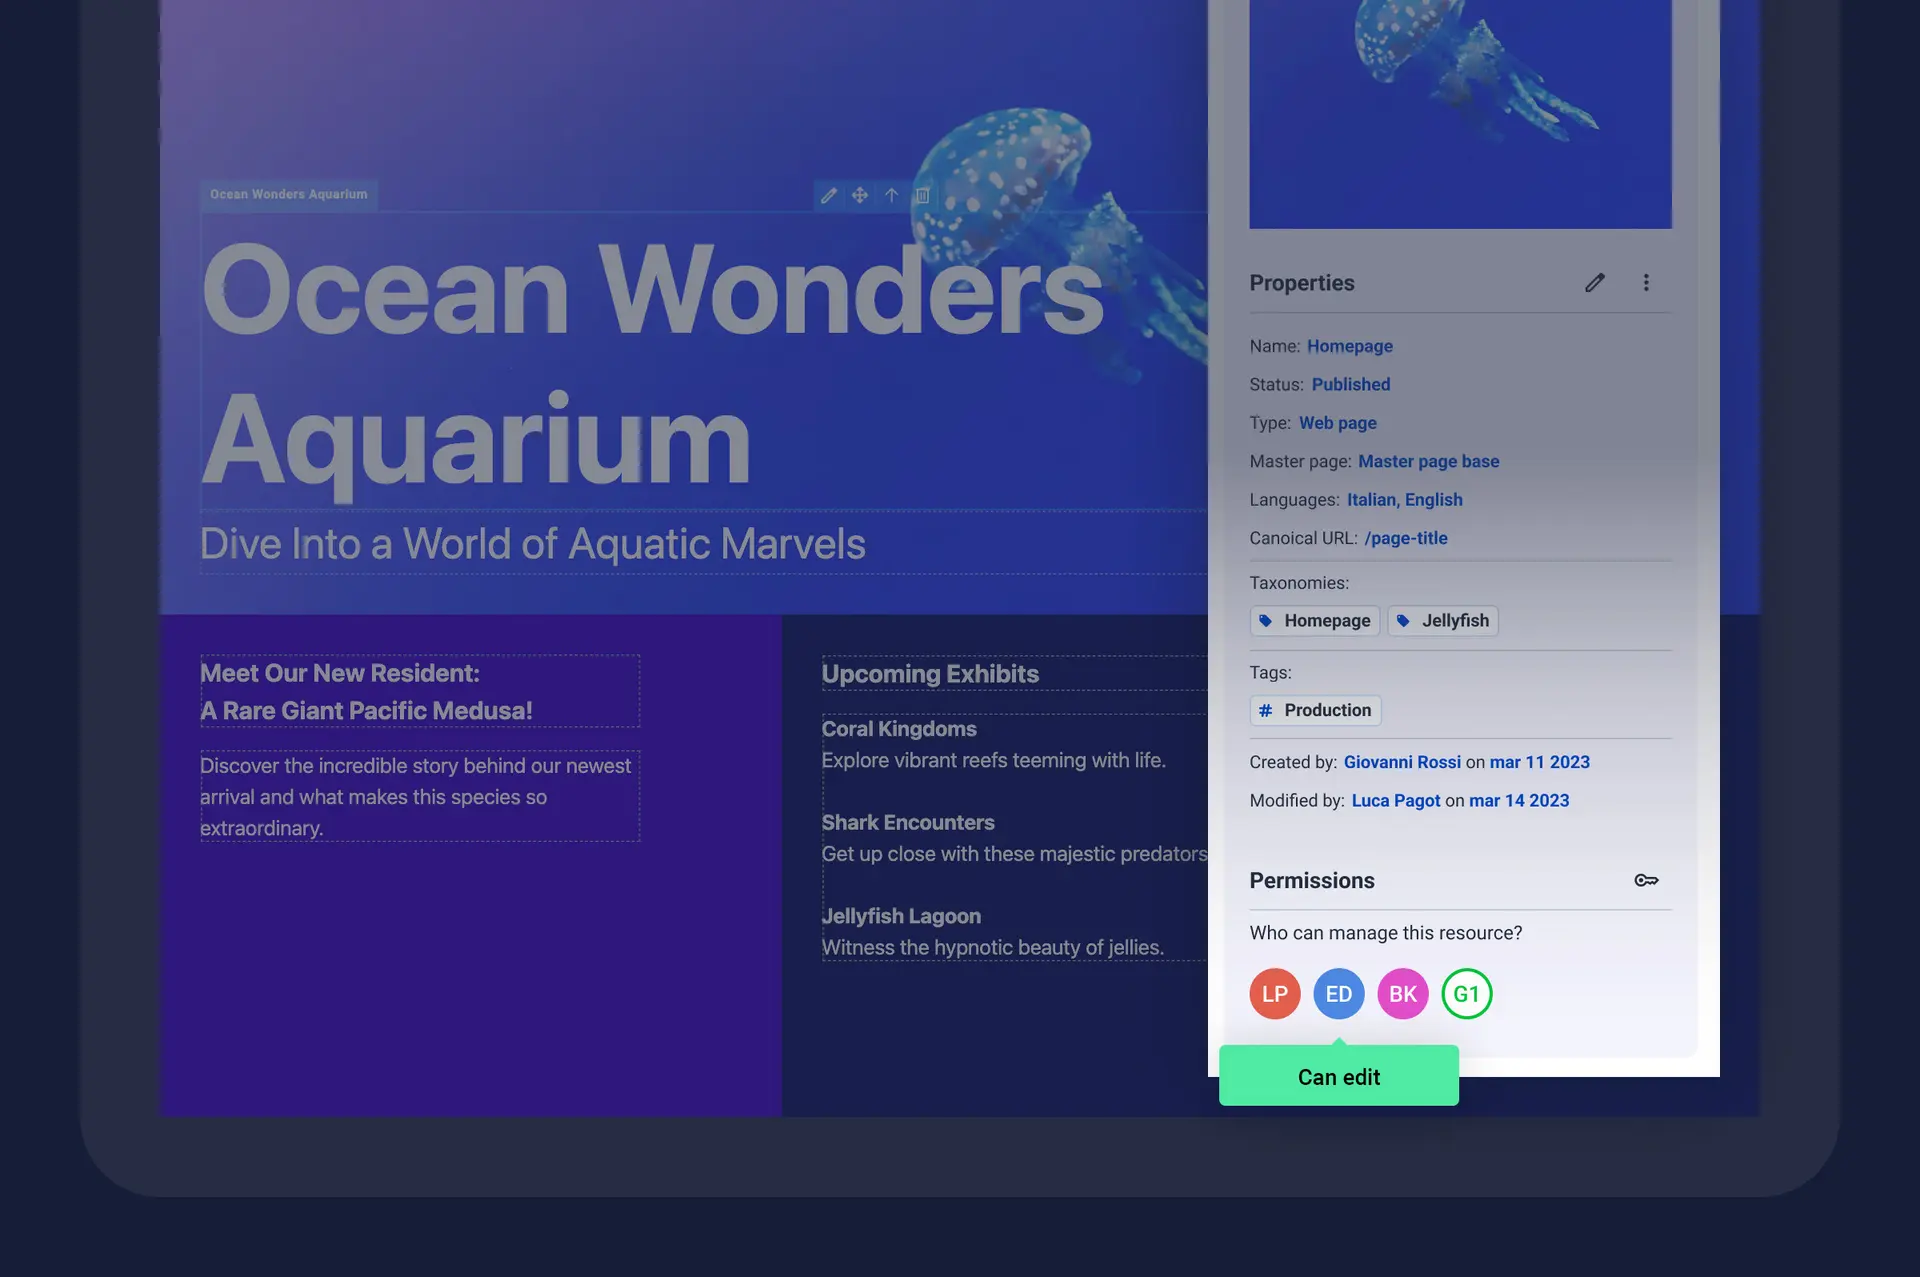The height and width of the screenshot is (1277, 1920).
Task: Click the Permissions key icon
Action: click(x=1646, y=880)
